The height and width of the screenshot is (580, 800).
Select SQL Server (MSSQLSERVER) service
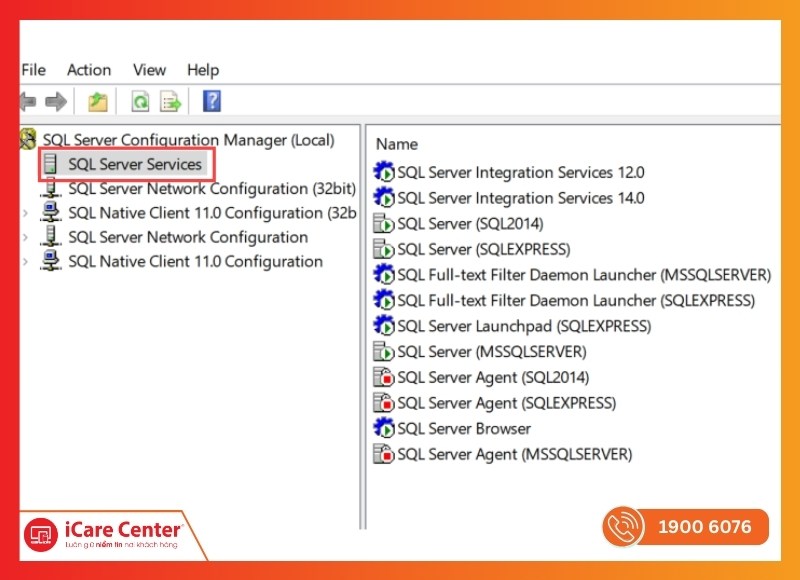pos(491,351)
